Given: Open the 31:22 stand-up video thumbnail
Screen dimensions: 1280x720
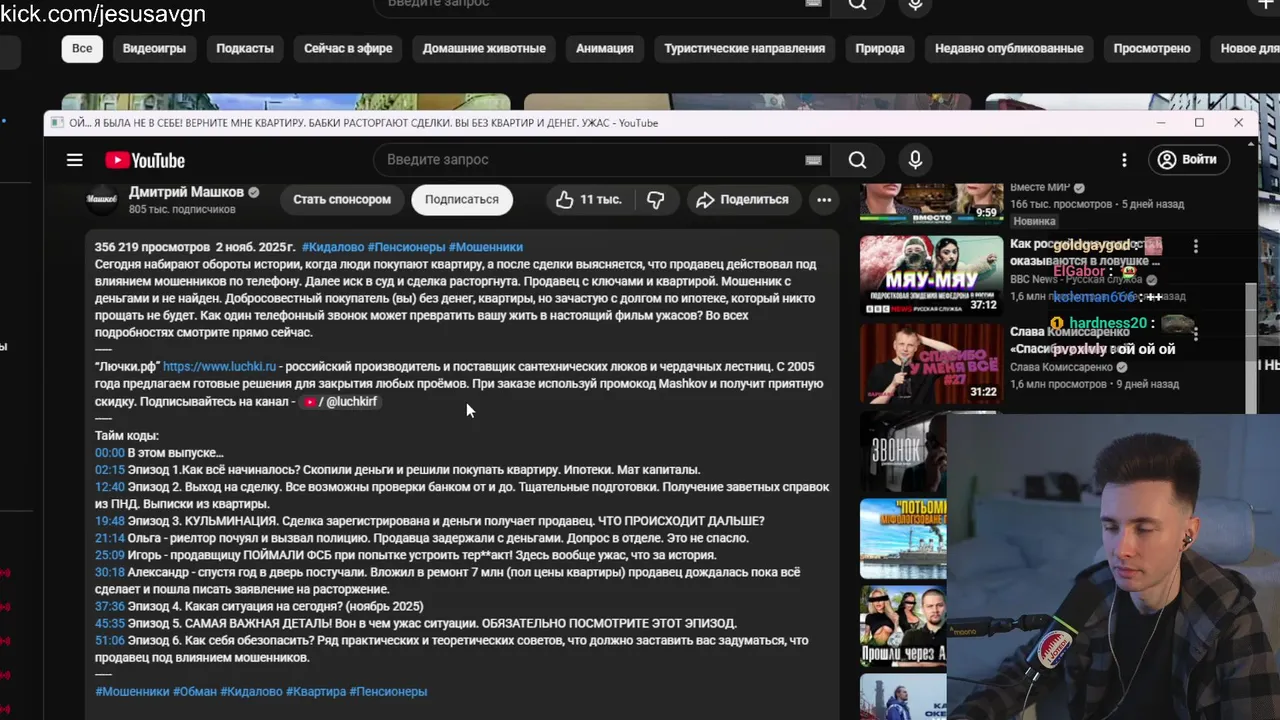Looking at the screenshot, I should [x=931, y=363].
